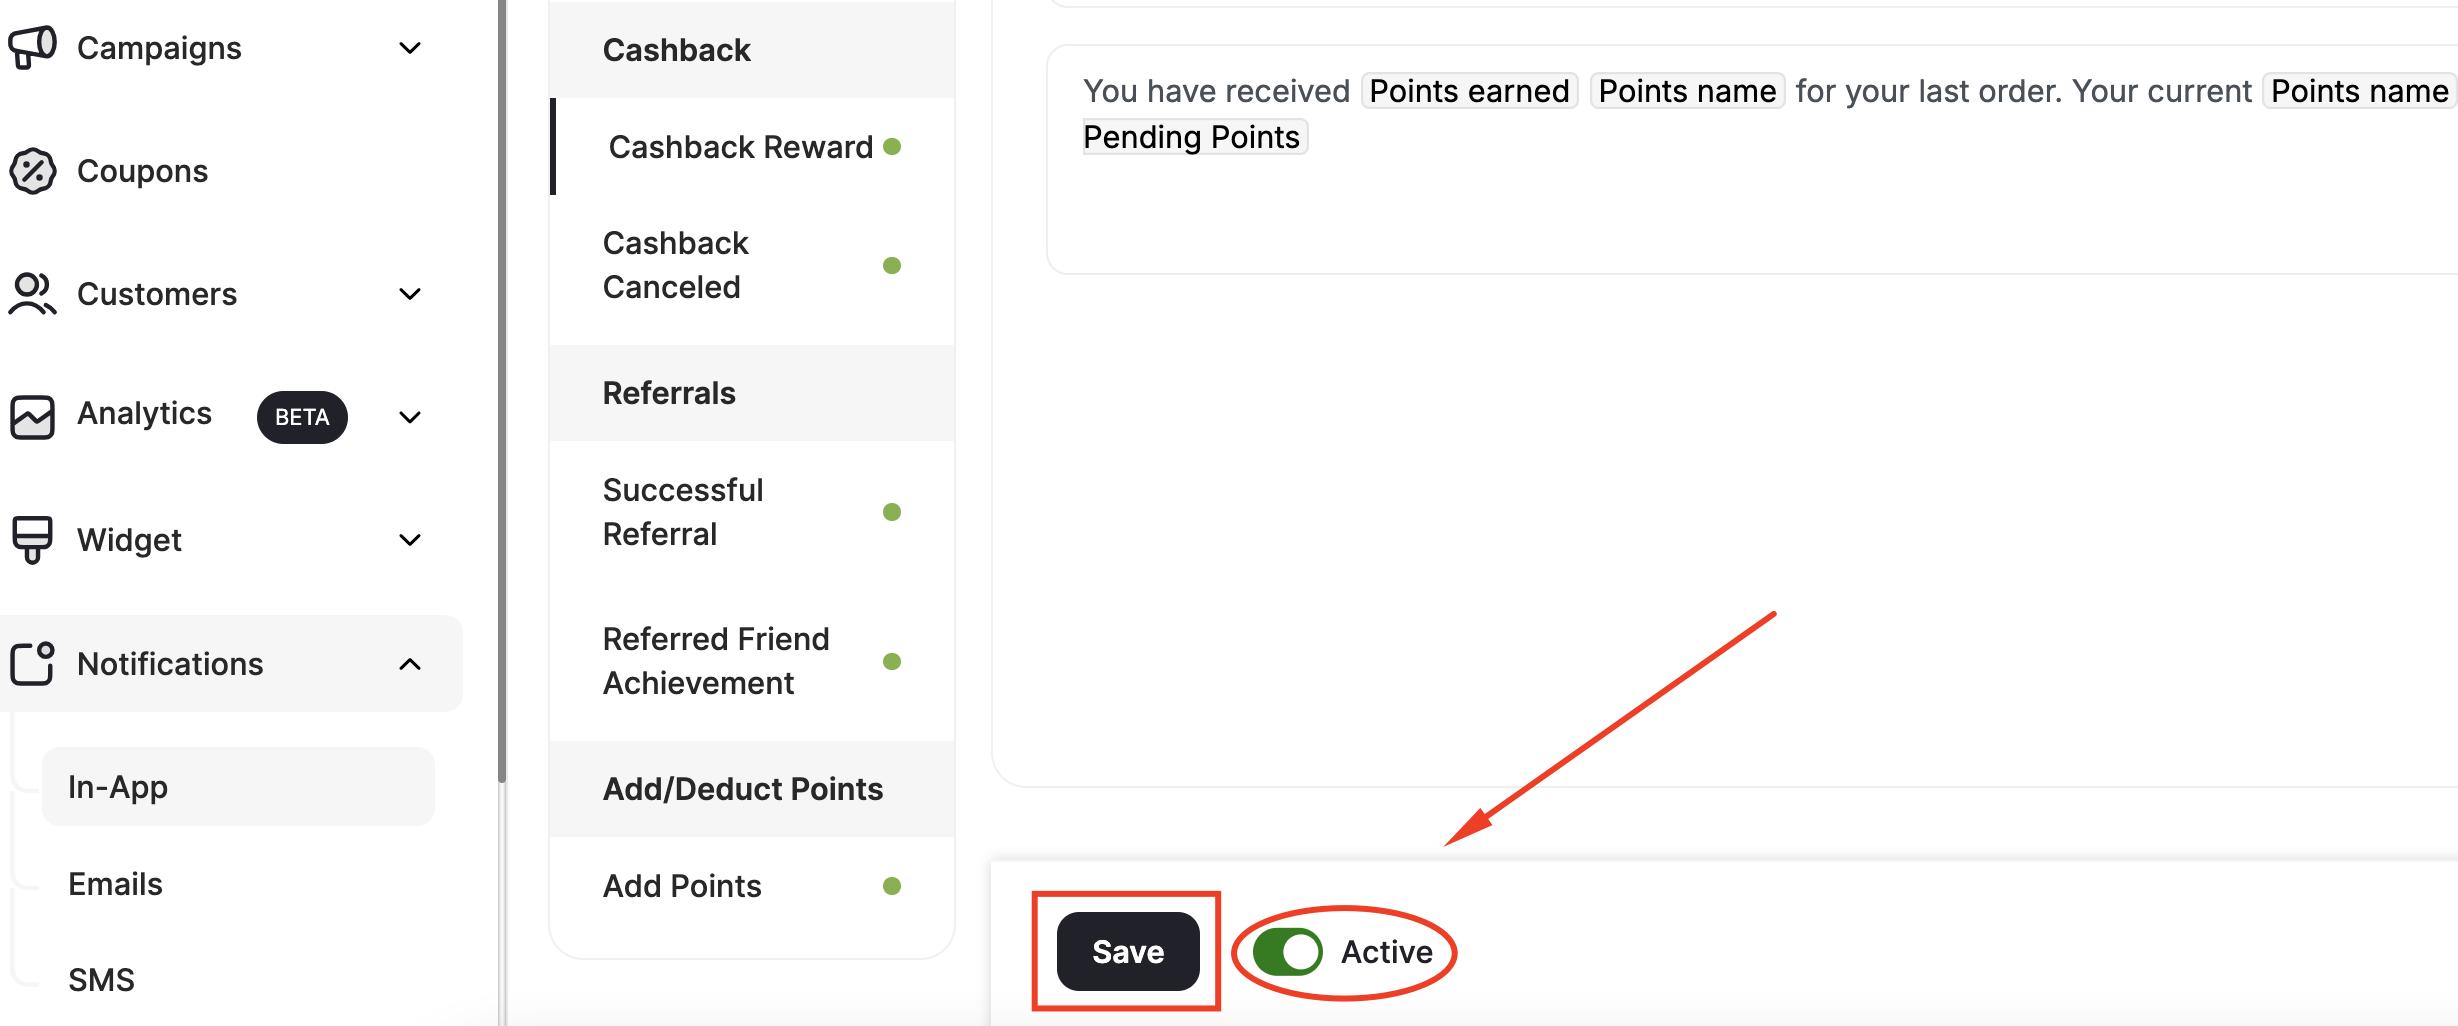This screenshot has height=1026, width=2458.
Task: Select the Notifications bell icon
Action: [x=31, y=663]
